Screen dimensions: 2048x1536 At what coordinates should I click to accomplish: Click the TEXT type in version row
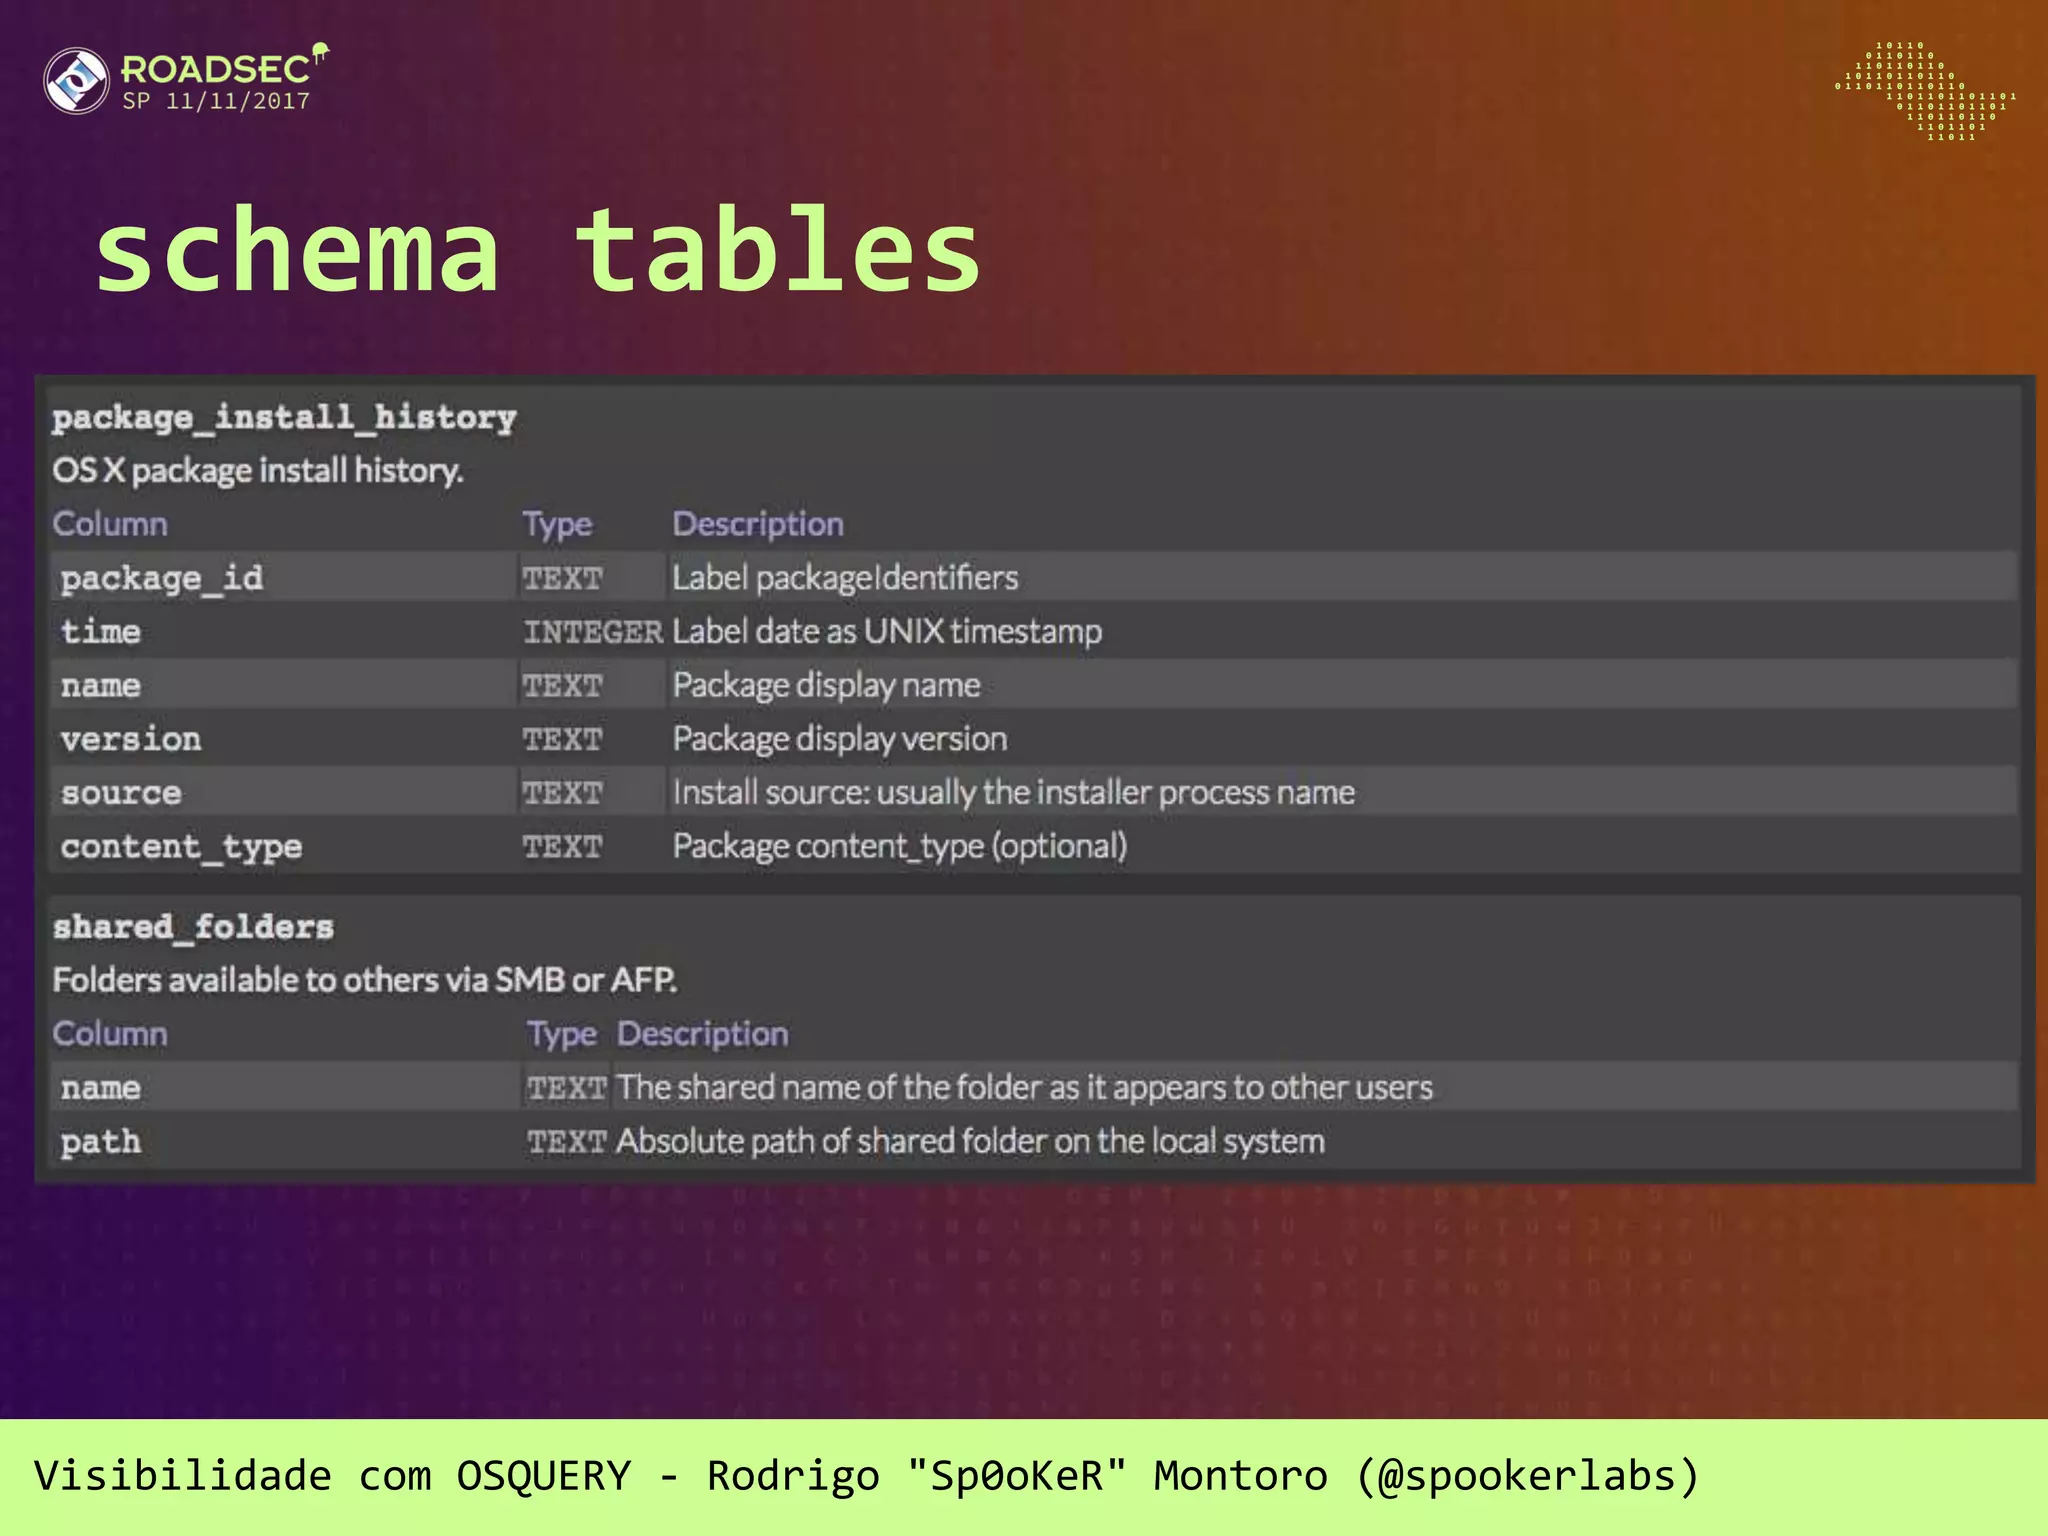tap(563, 739)
